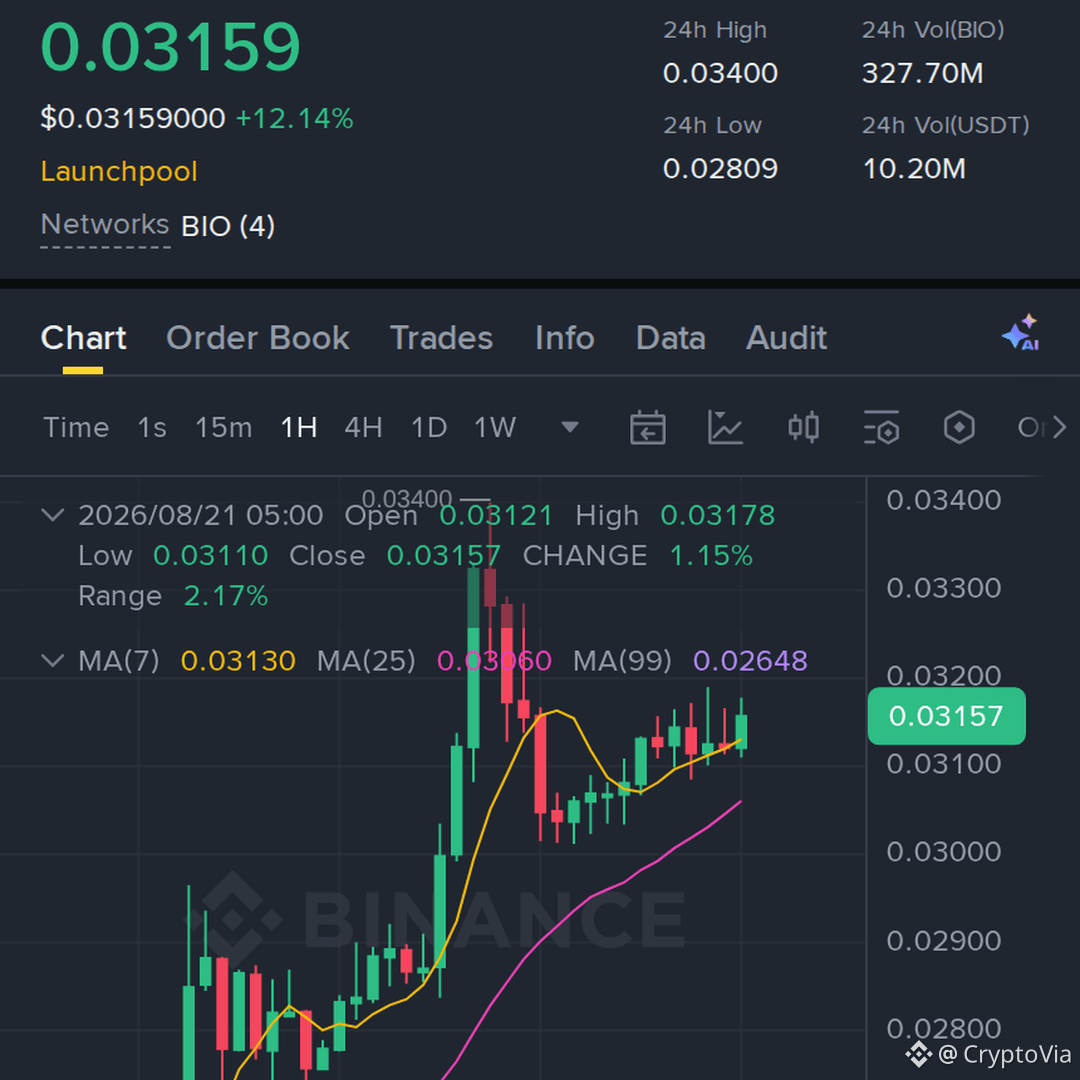Open the chart indicators line-graph icon
Screen dimensions: 1080x1080
(725, 428)
